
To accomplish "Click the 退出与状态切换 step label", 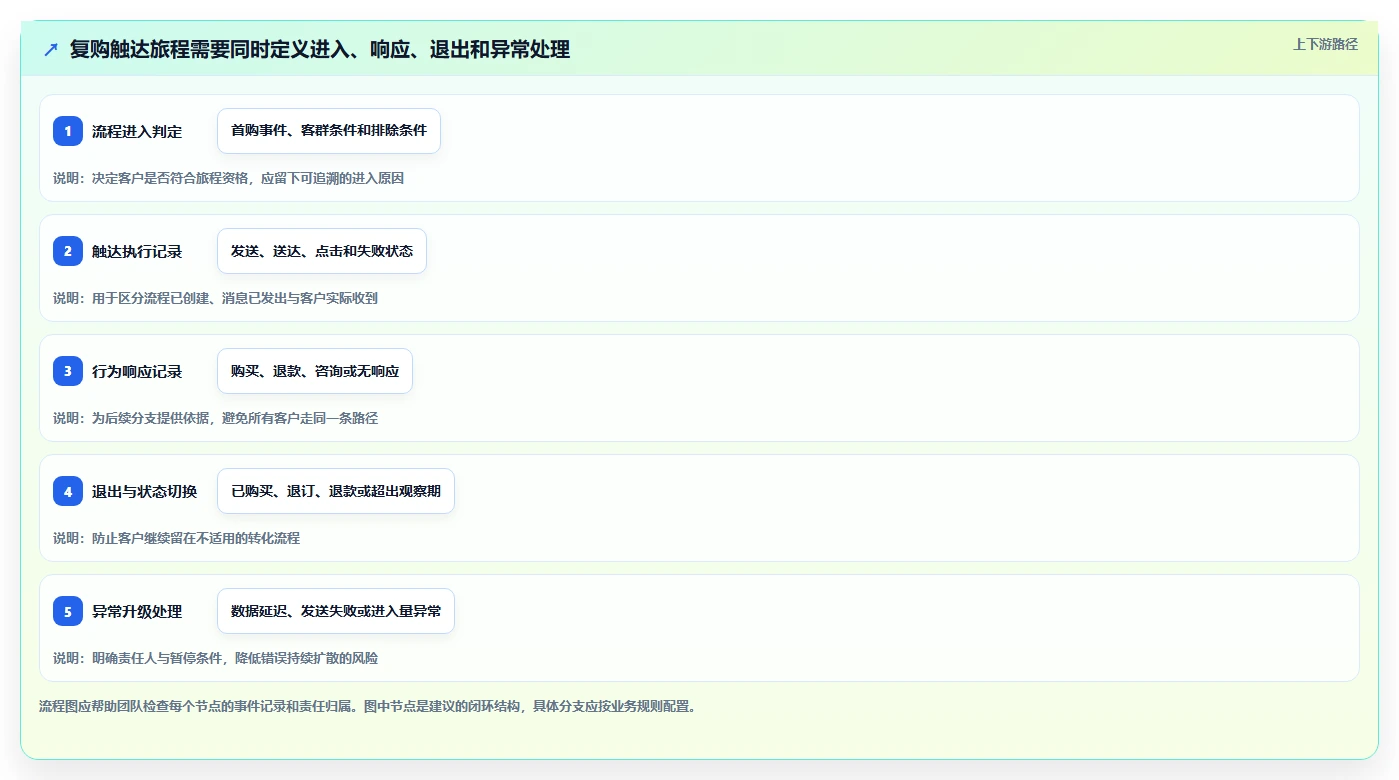I will click(145, 491).
